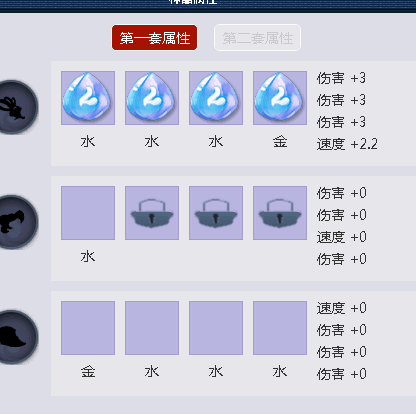416x414 pixels.
Task: Click the blue gem above 金 label
Action: click(280, 98)
